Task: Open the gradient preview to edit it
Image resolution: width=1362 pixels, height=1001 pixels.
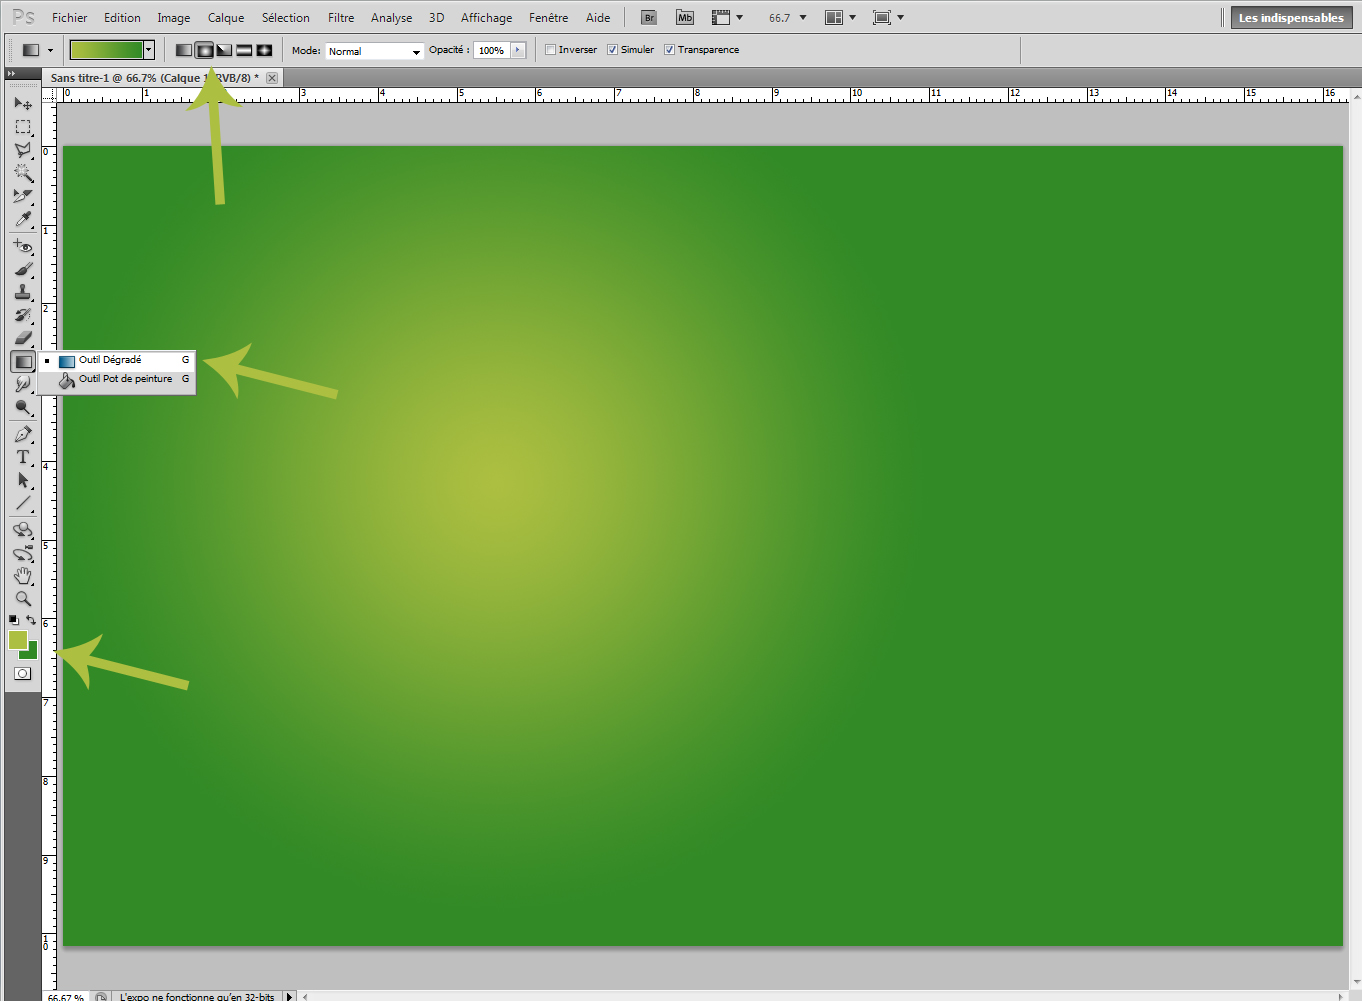Action: tap(106, 50)
